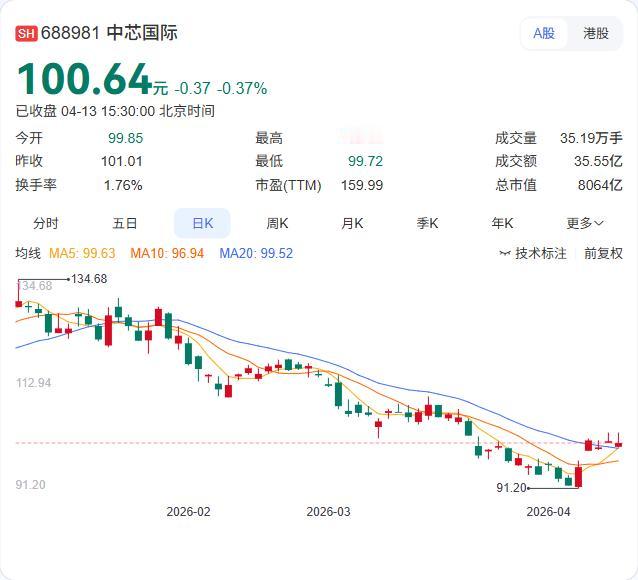
Task: Click the stock name 688981 中芯国际
Action: [x=109, y=33]
